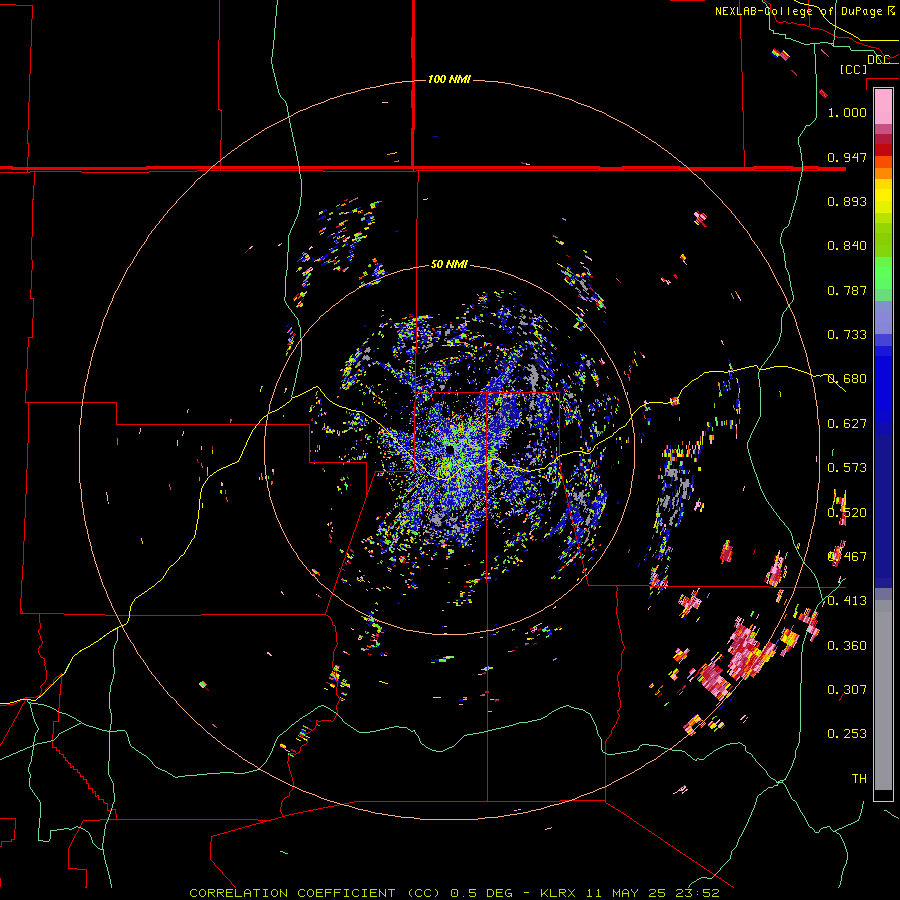This screenshot has height=900, width=900.
Task: Select the 0.680 legend value
Action: pos(847,379)
